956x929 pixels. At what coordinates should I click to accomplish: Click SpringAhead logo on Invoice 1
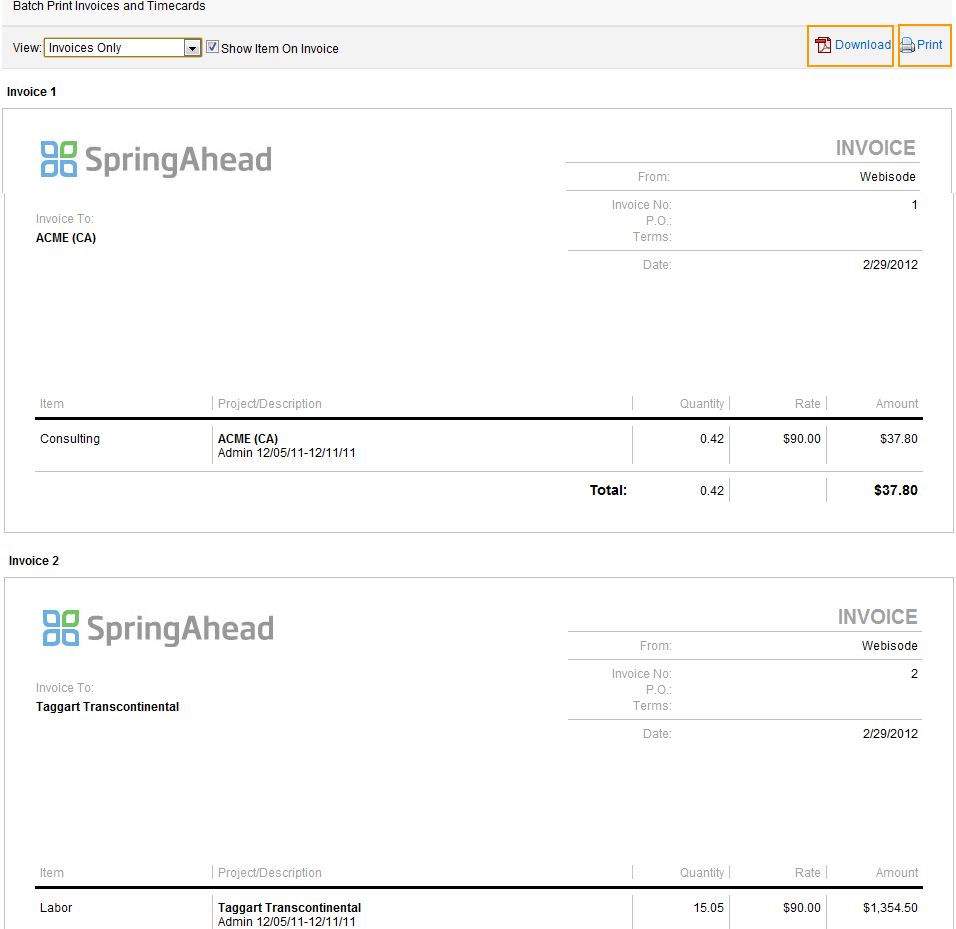(156, 160)
